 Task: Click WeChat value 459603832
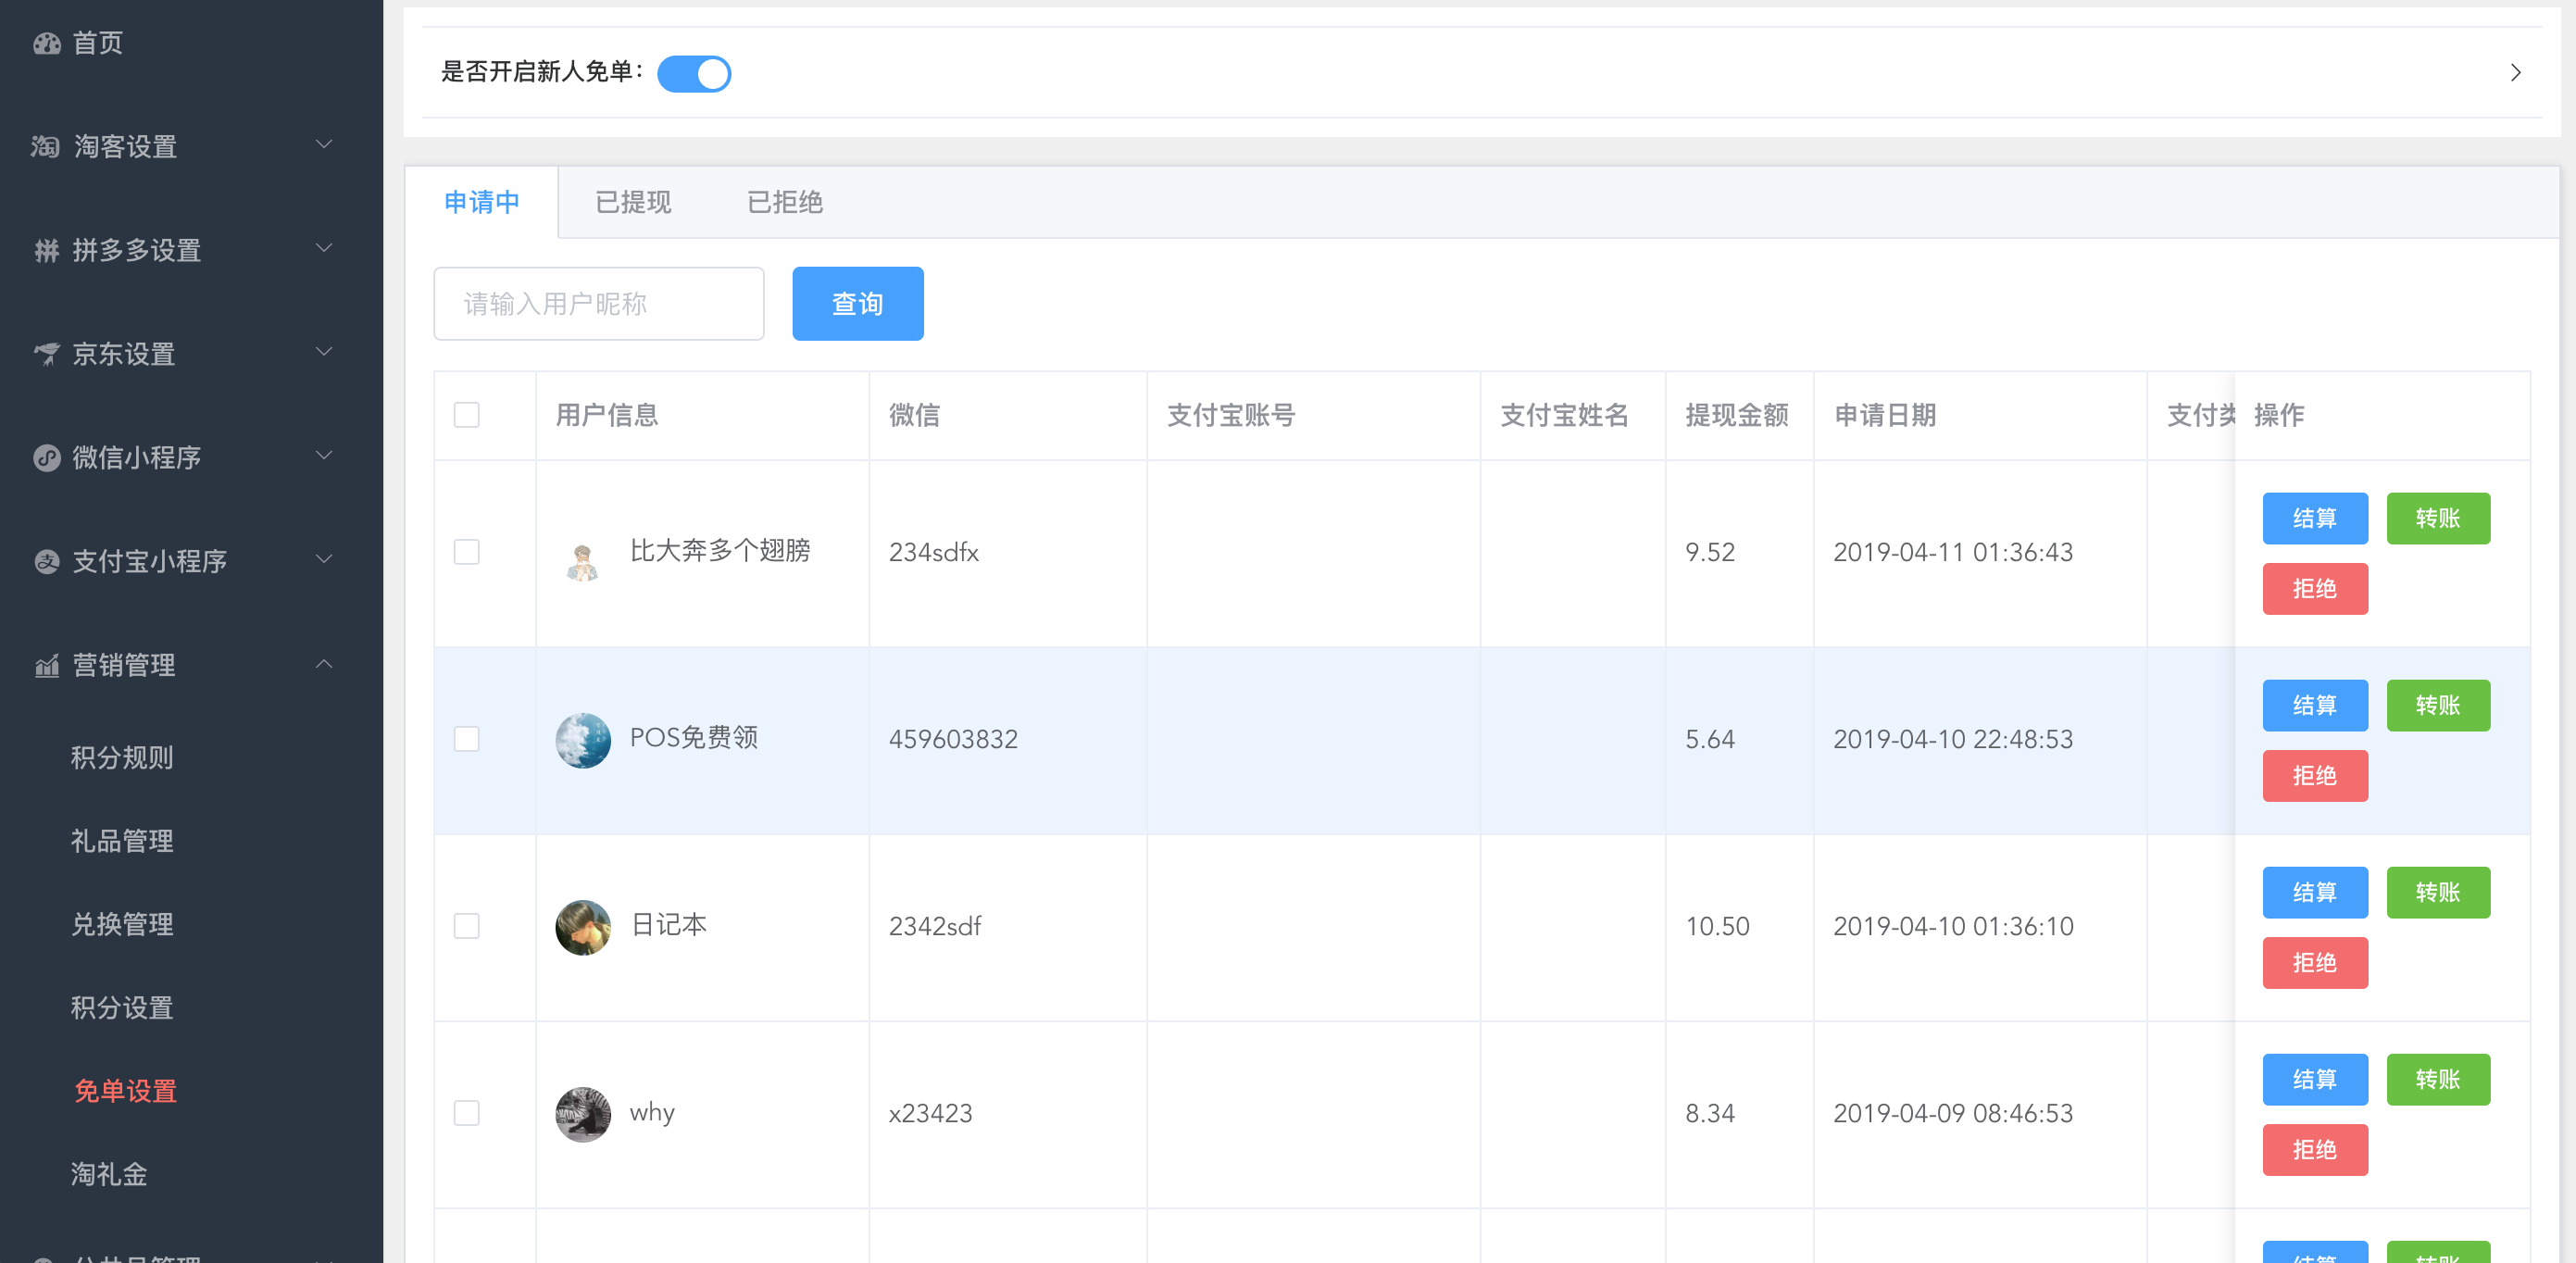(x=953, y=740)
